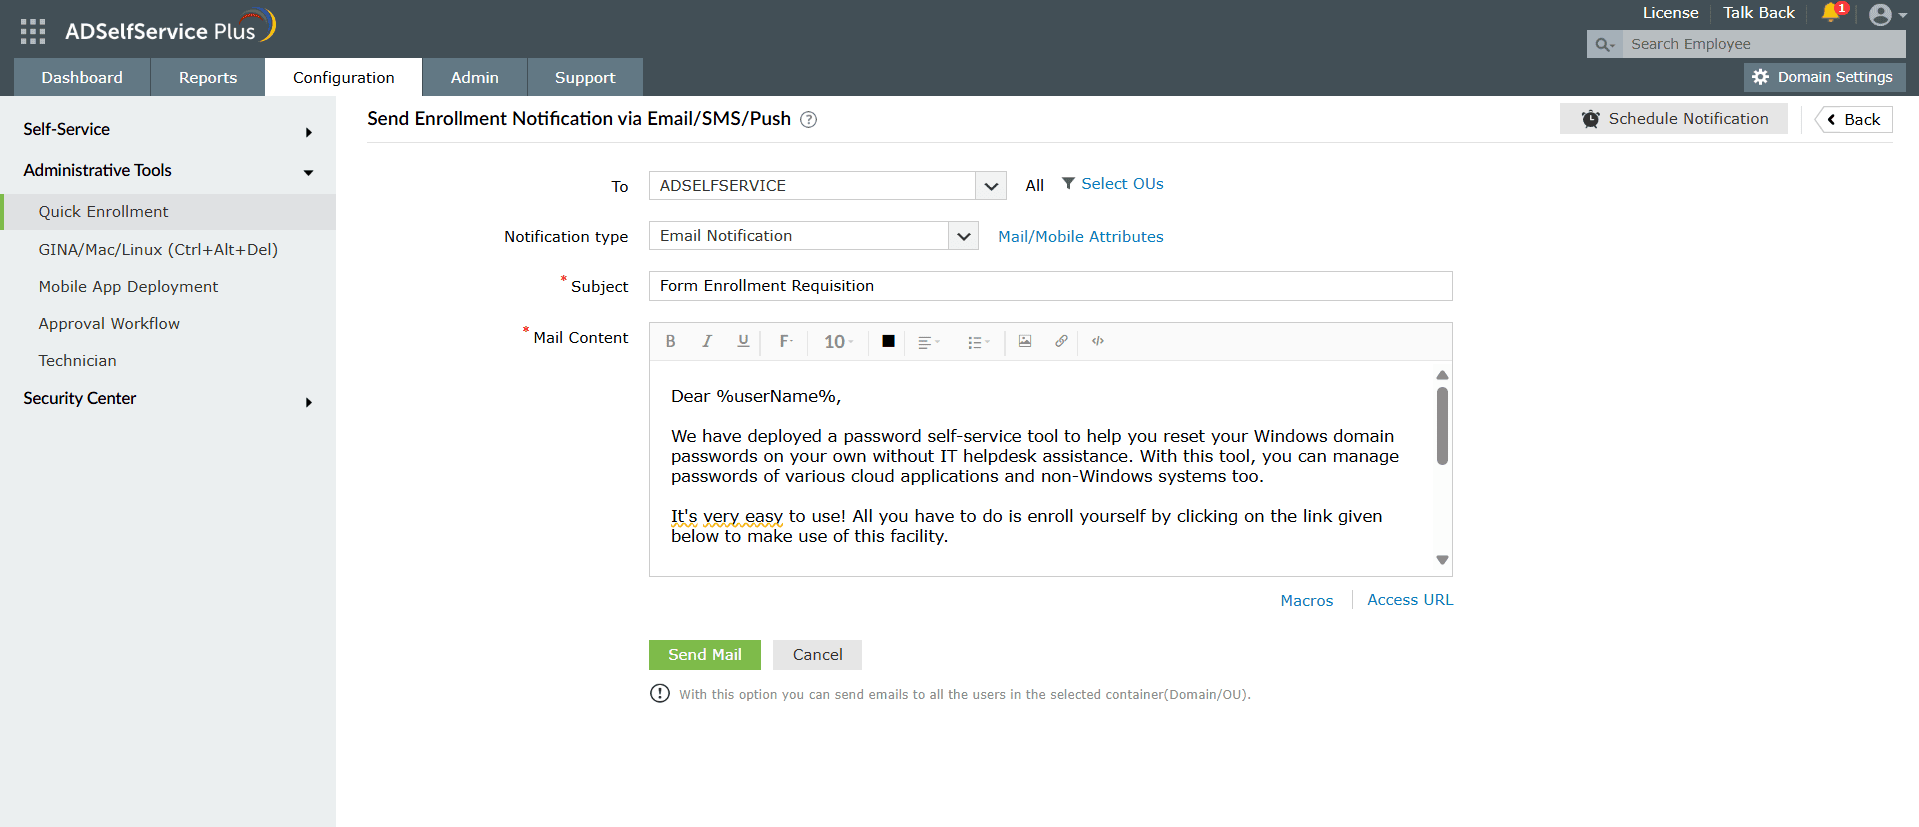Click the ADSelfService Plus logo
Image resolution: width=1919 pixels, height=827 pixels.
(170, 28)
